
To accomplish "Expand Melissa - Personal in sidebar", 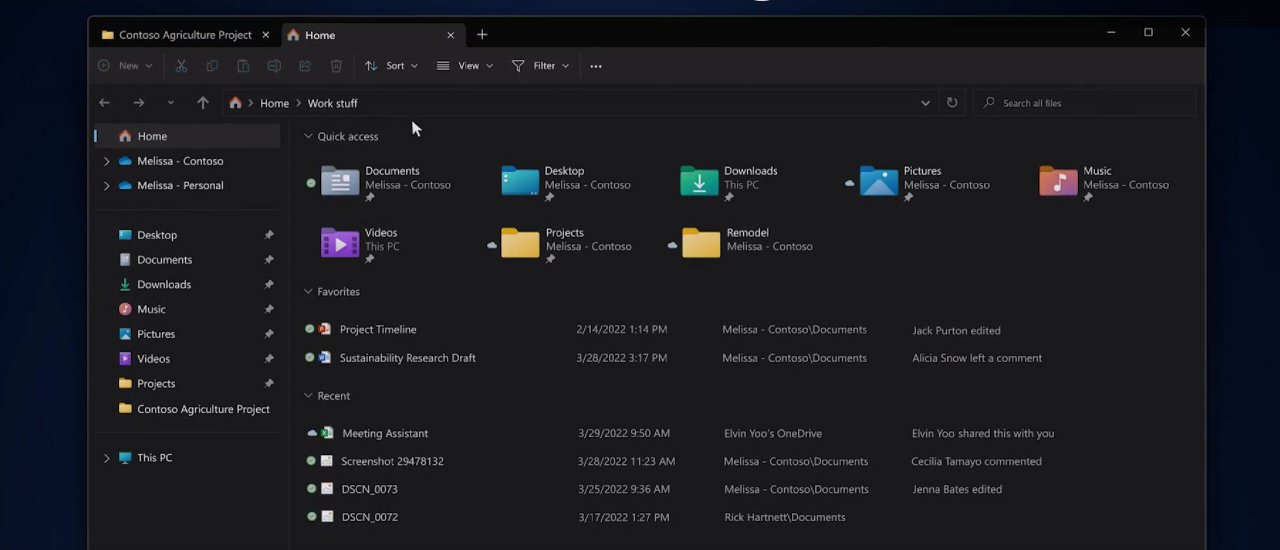I will (x=106, y=185).
